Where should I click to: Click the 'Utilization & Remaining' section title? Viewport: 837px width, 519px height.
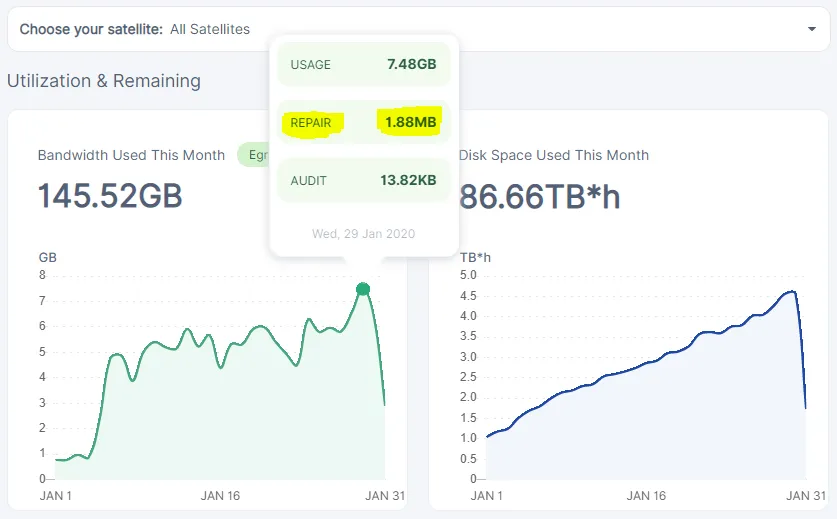point(104,81)
